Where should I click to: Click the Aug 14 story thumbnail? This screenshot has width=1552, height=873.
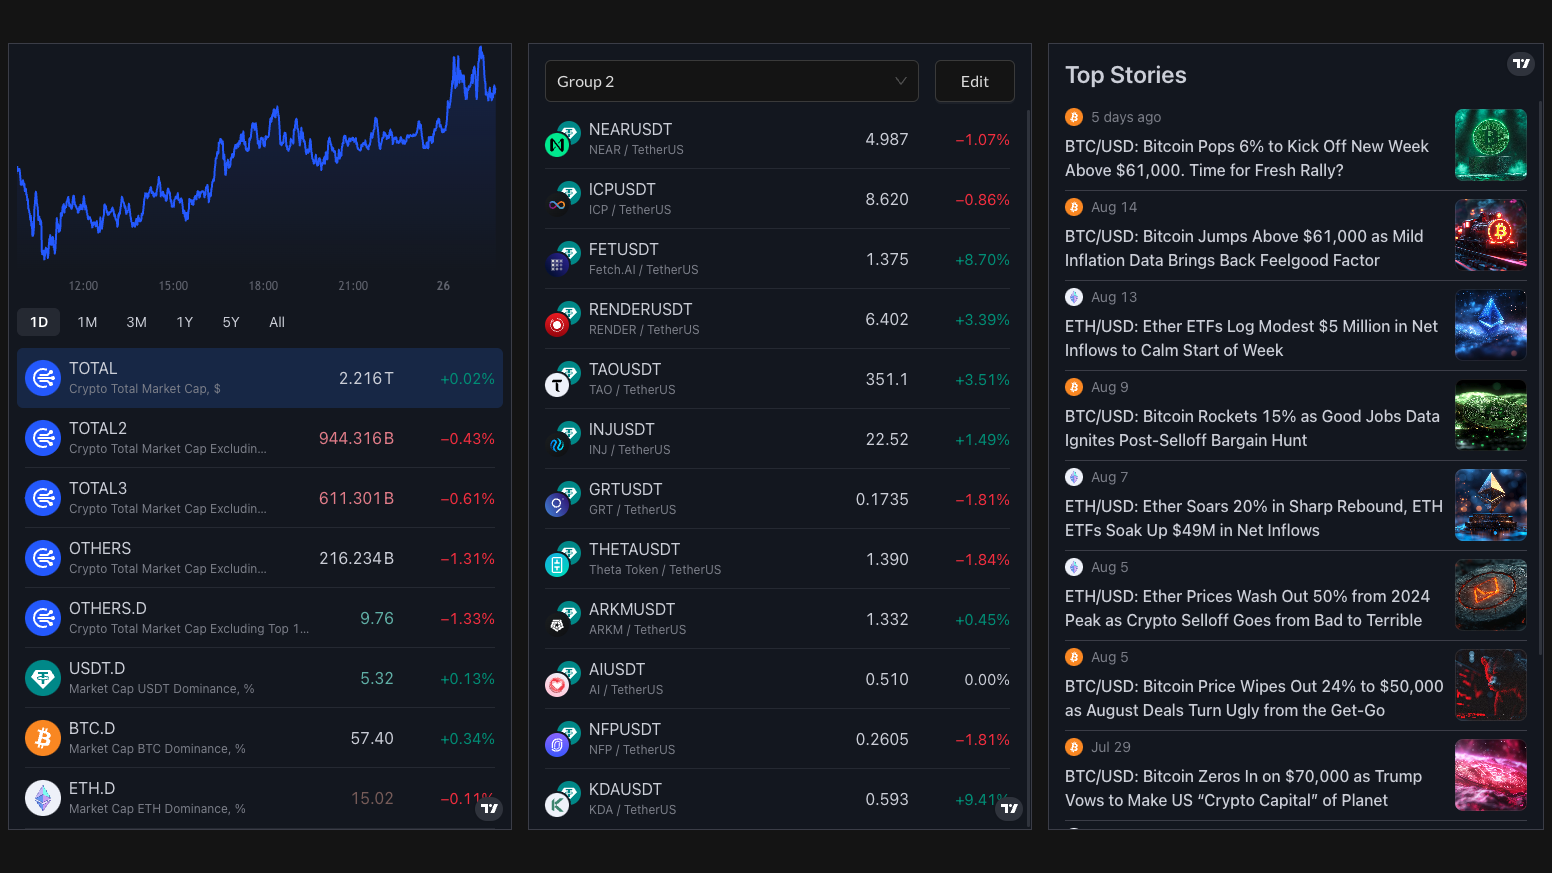click(1491, 235)
